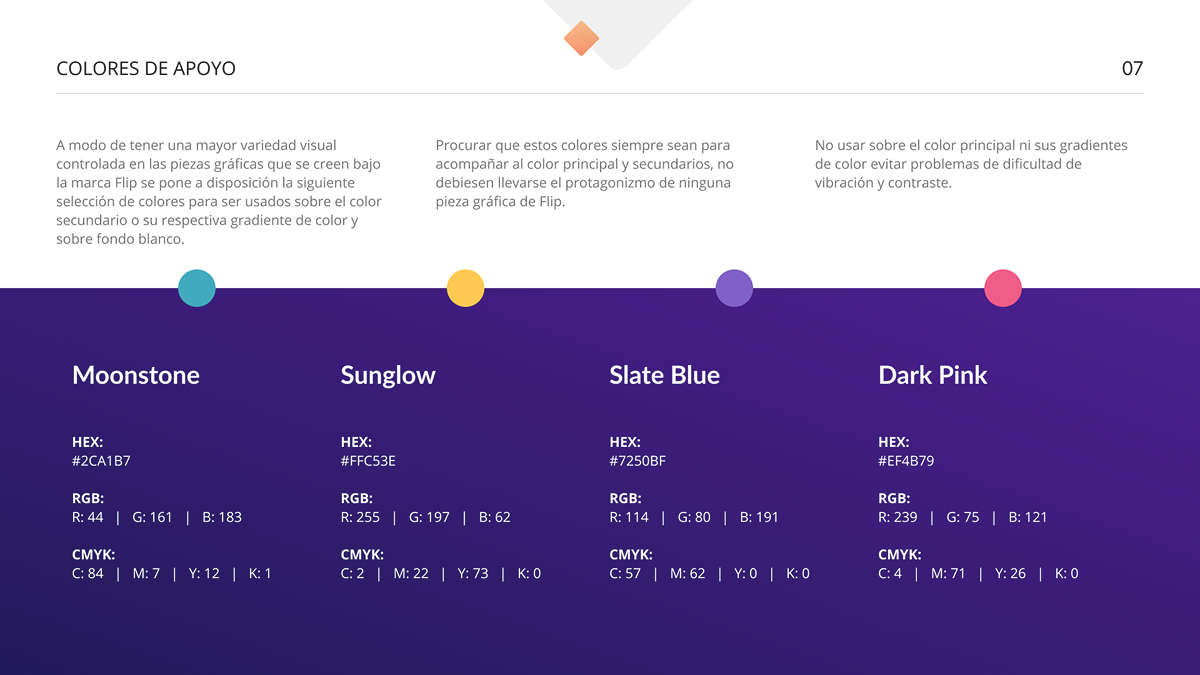Click the paragraph starting with Procurar
This screenshot has height=675, width=1200.
585,174
